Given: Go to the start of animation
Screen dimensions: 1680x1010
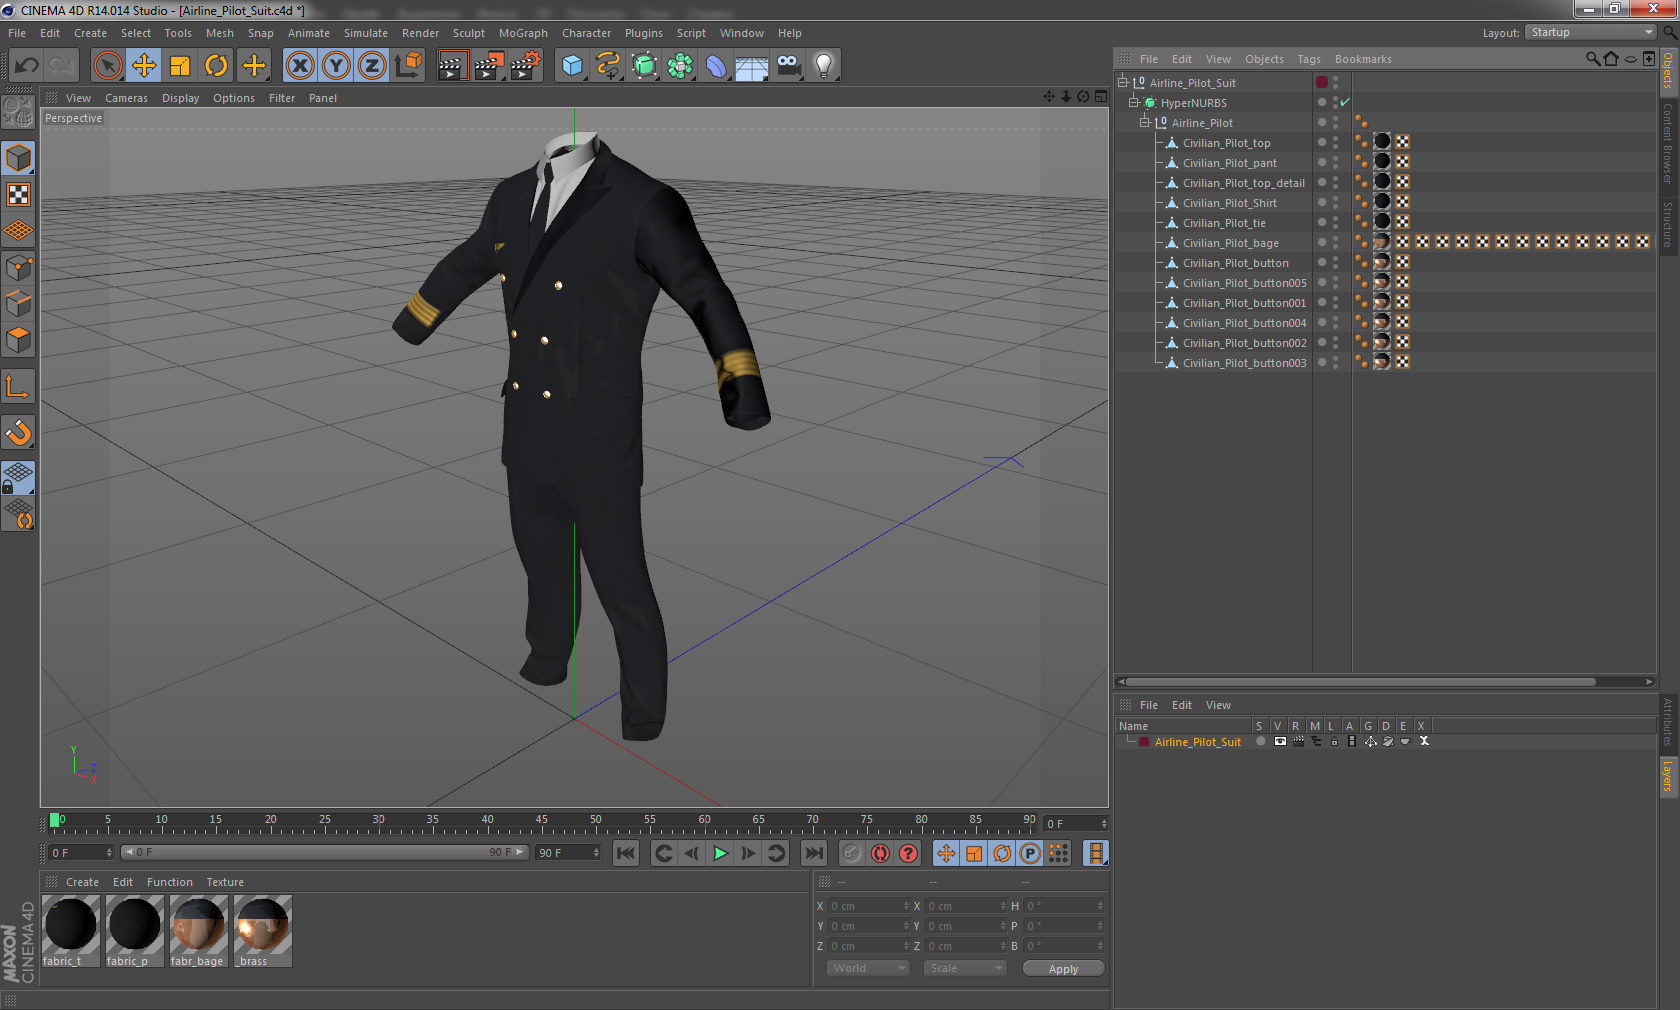Looking at the screenshot, I should pyautogui.click(x=626, y=853).
